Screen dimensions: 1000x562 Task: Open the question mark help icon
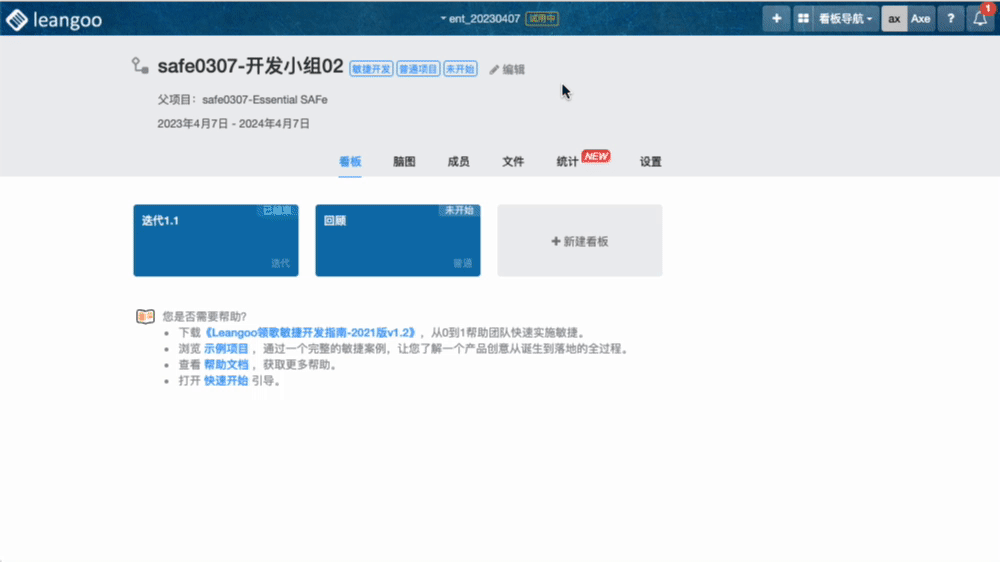click(x=950, y=19)
